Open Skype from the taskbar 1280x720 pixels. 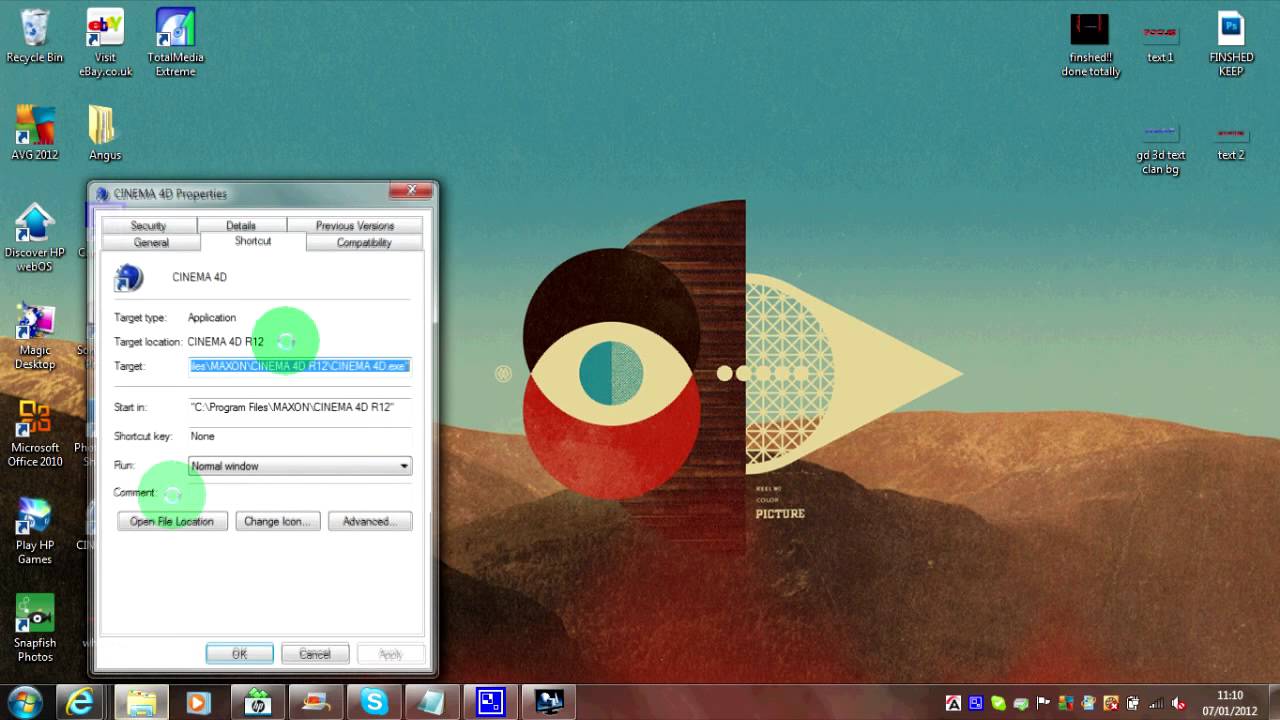pos(374,702)
